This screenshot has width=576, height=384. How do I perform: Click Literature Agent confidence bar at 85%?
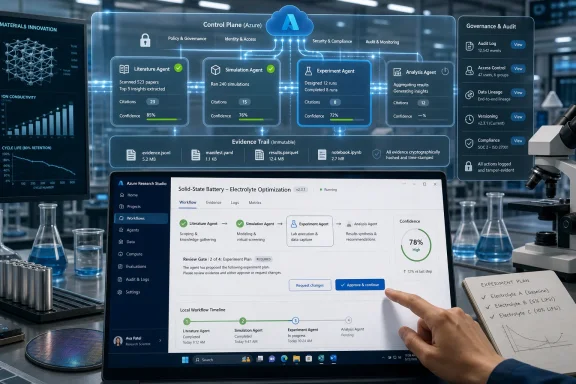pos(164,119)
